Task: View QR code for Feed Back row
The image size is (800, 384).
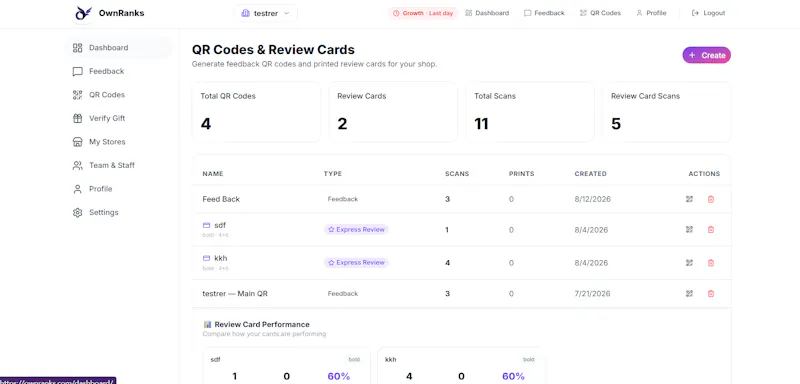Action: tap(689, 199)
